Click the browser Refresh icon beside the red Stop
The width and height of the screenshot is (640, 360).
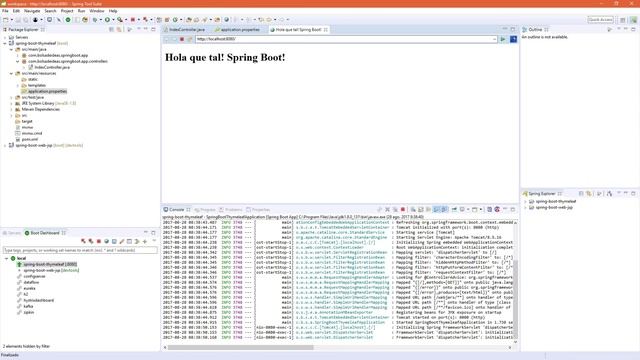pos(189,39)
